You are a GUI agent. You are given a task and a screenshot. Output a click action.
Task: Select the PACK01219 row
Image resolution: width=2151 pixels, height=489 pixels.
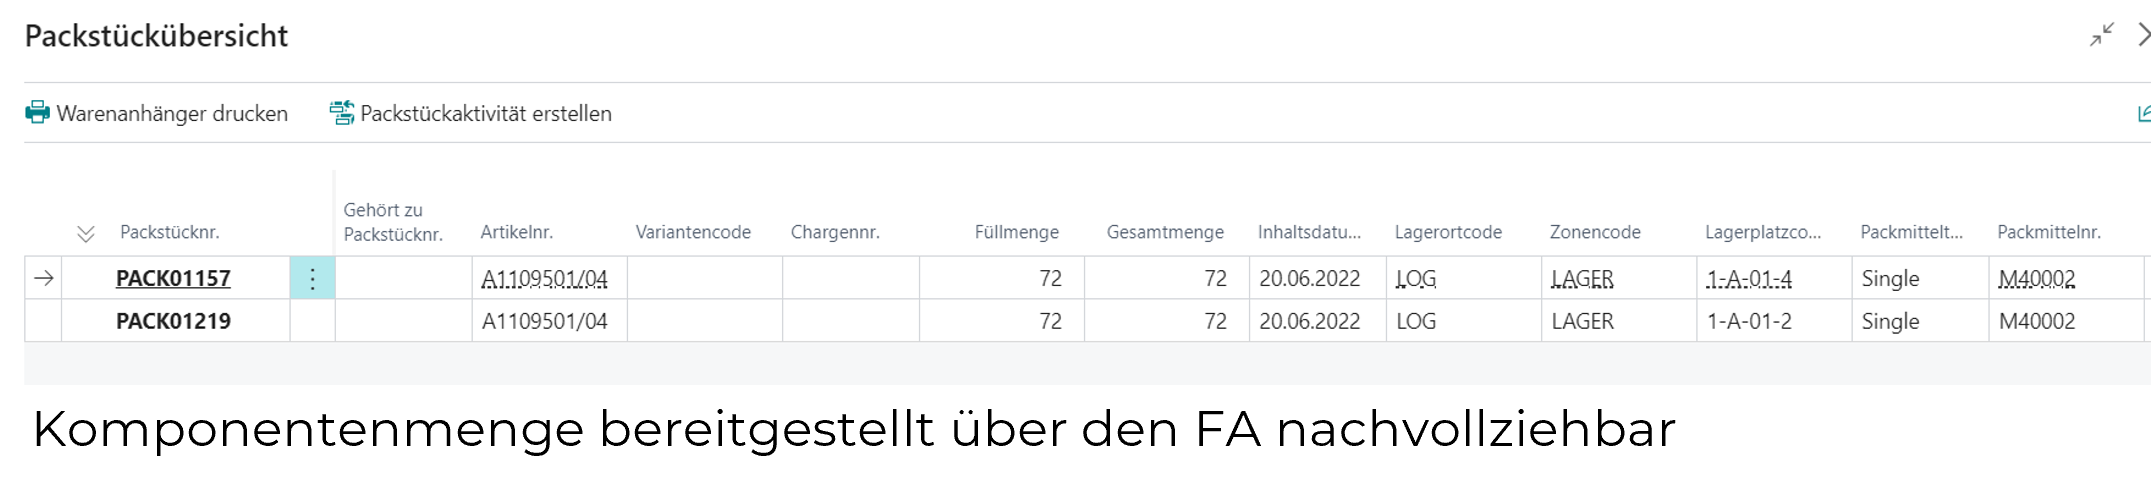coord(173,321)
